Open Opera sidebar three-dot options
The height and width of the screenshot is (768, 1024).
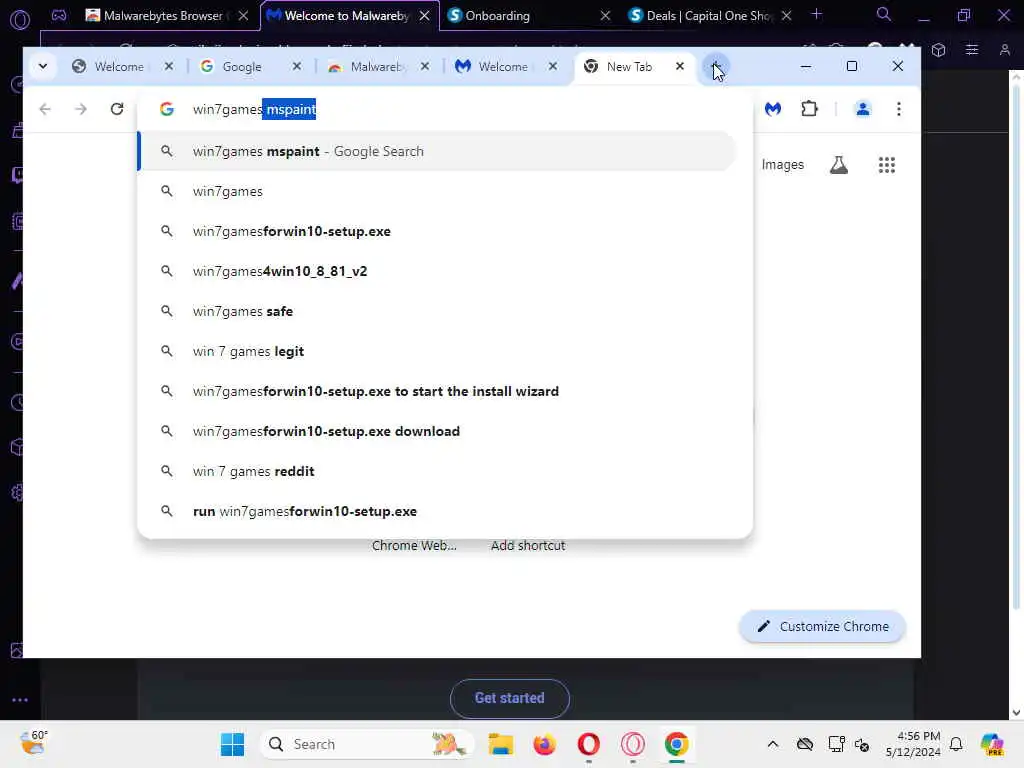pyautogui.click(x=20, y=700)
